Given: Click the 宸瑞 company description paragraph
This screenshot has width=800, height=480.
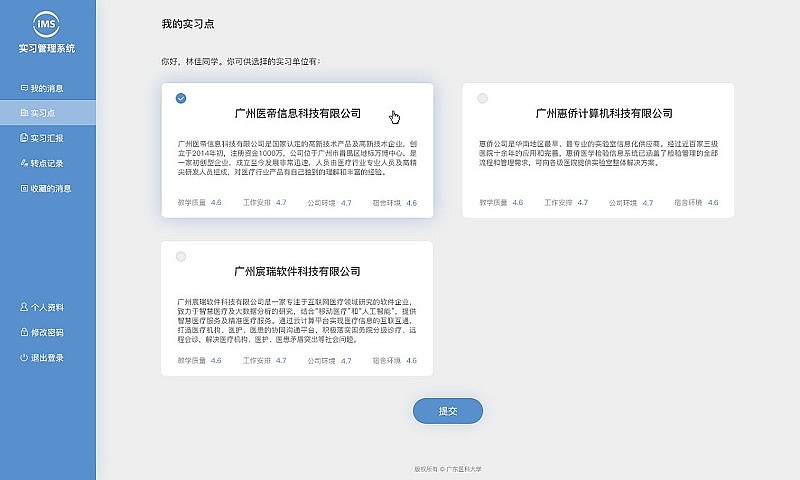Looking at the screenshot, I should point(297,321).
